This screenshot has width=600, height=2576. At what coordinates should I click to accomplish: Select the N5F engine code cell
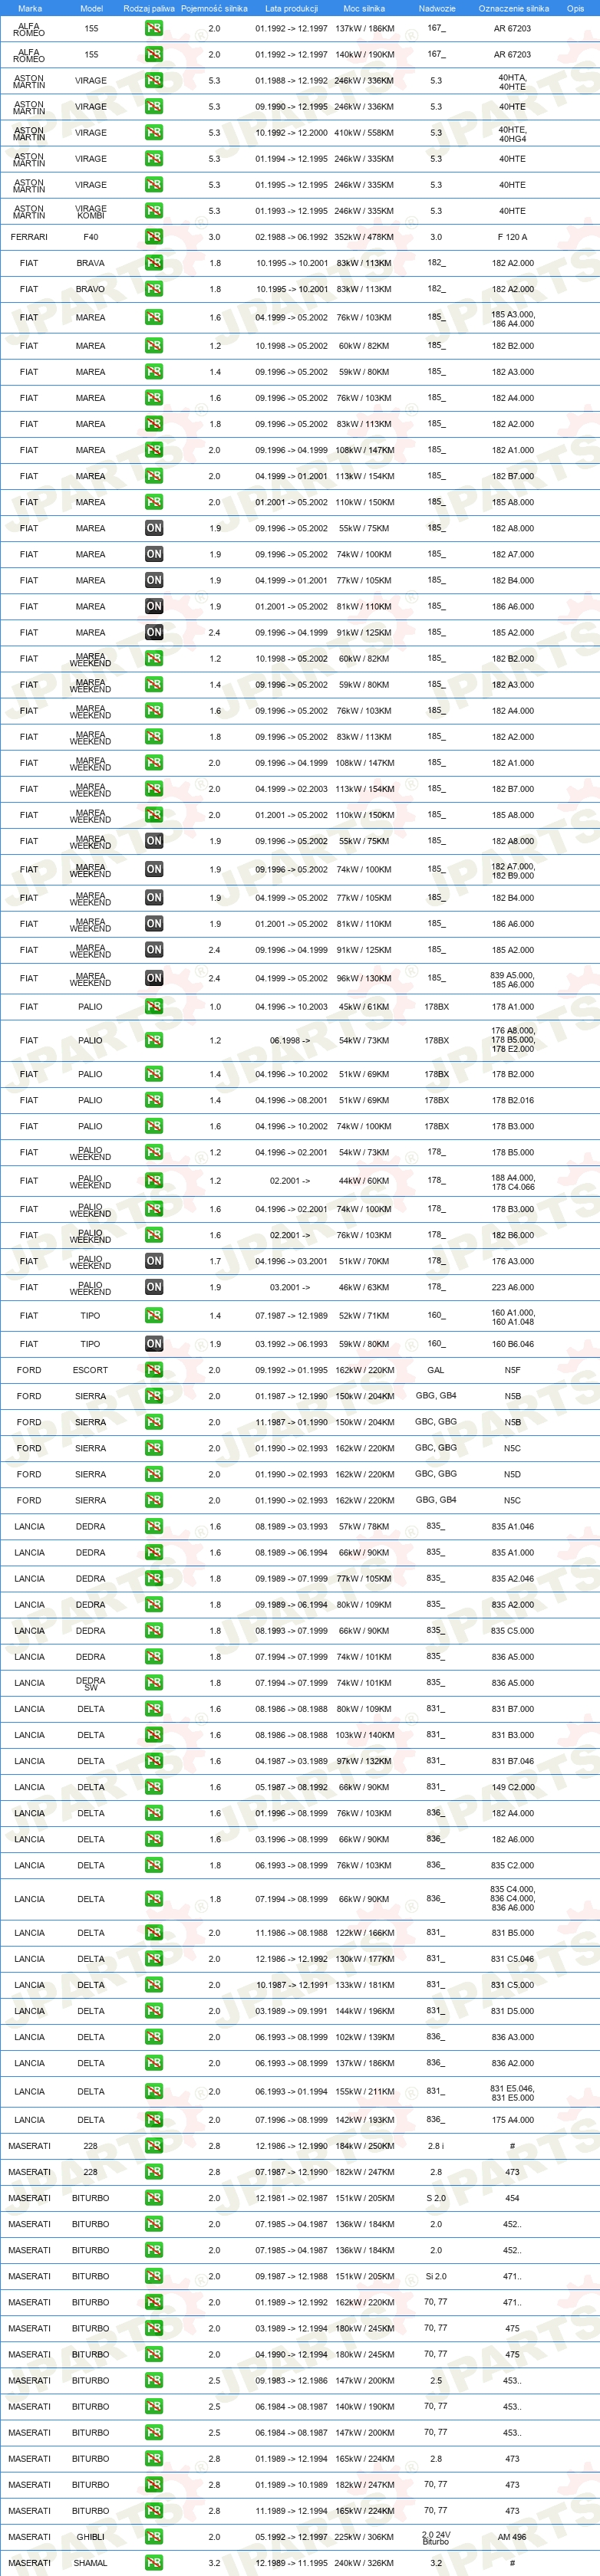pos(512,1370)
